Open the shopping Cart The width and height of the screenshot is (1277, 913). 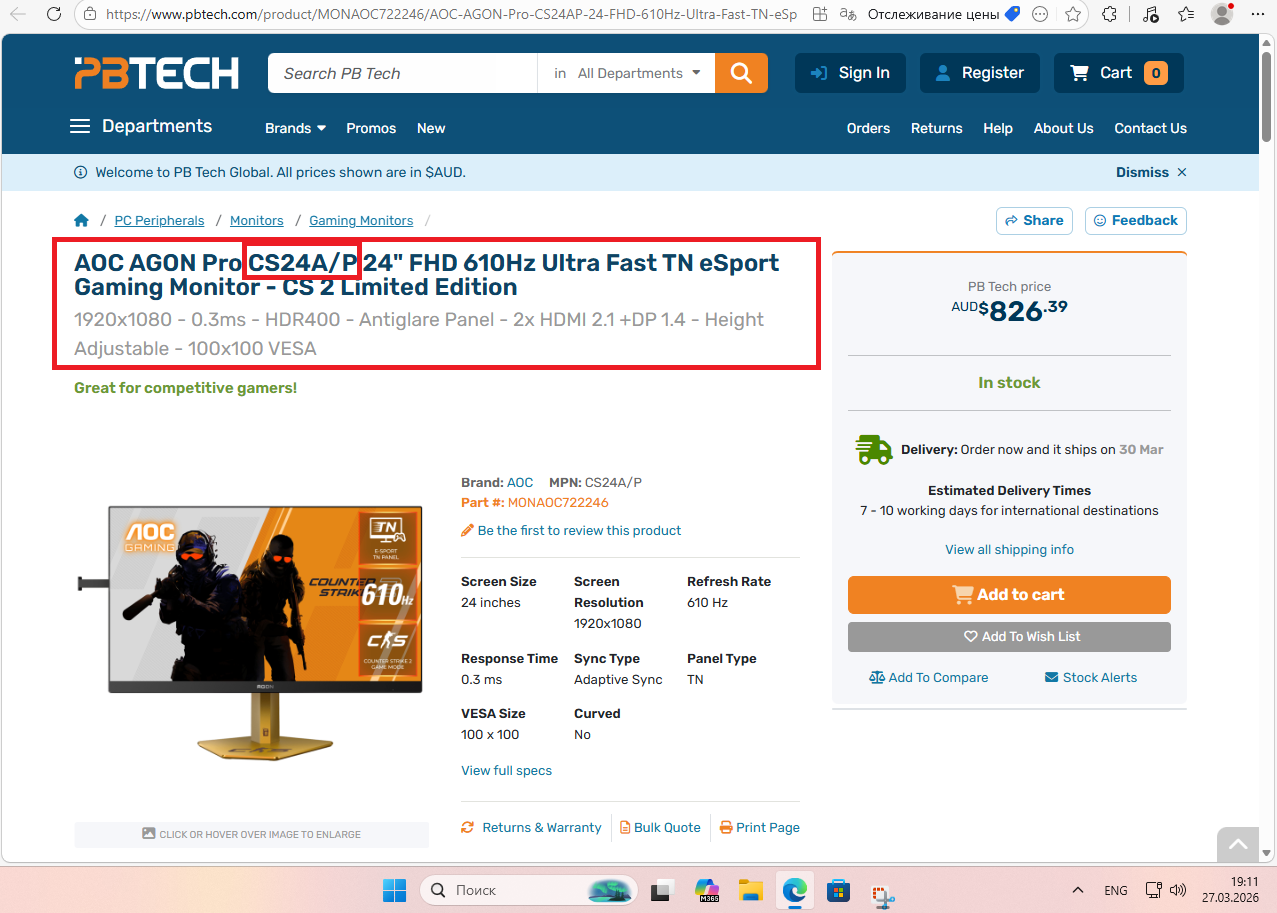point(1118,73)
